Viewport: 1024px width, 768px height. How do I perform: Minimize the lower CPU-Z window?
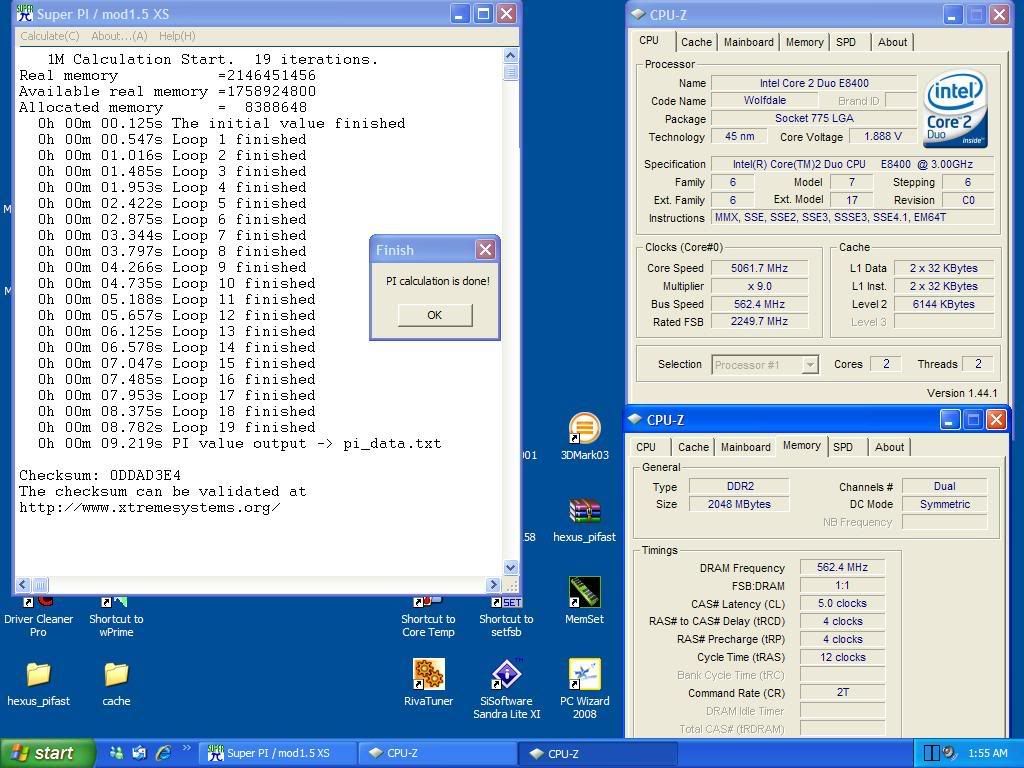point(950,419)
